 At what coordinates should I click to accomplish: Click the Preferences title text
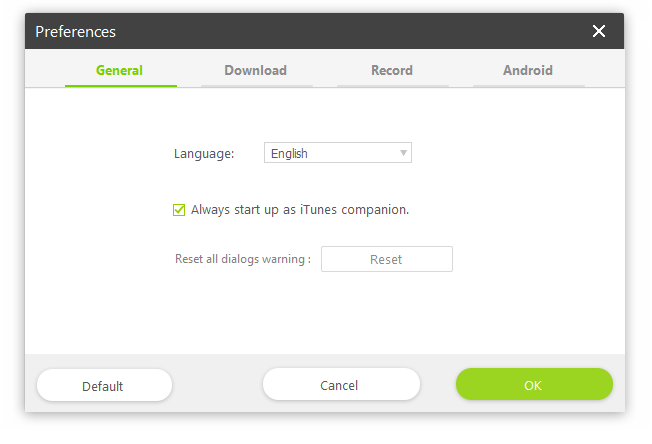coord(76,31)
